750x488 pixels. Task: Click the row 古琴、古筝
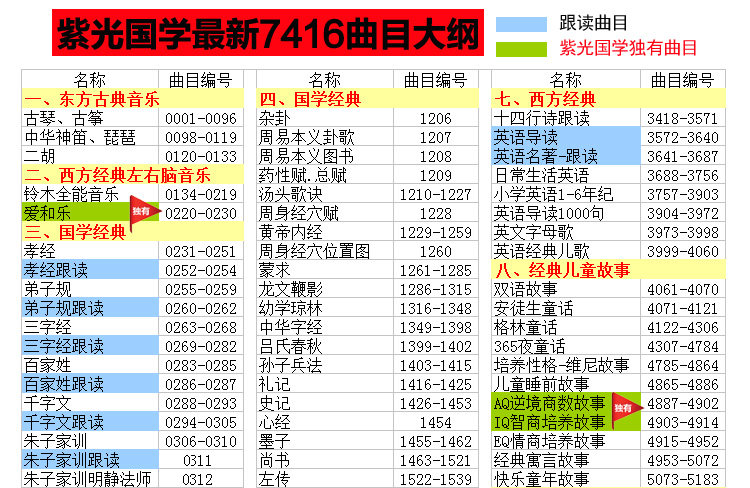coord(132,118)
